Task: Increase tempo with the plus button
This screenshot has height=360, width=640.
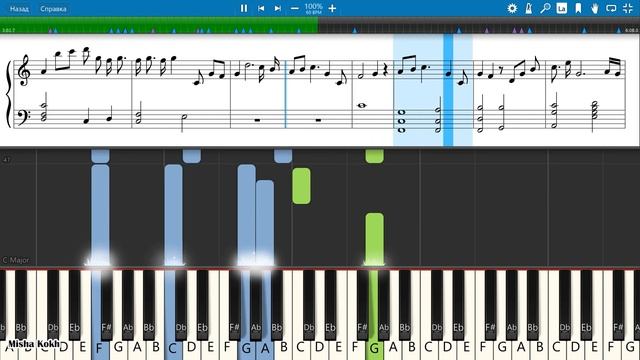Action: [x=332, y=8]
